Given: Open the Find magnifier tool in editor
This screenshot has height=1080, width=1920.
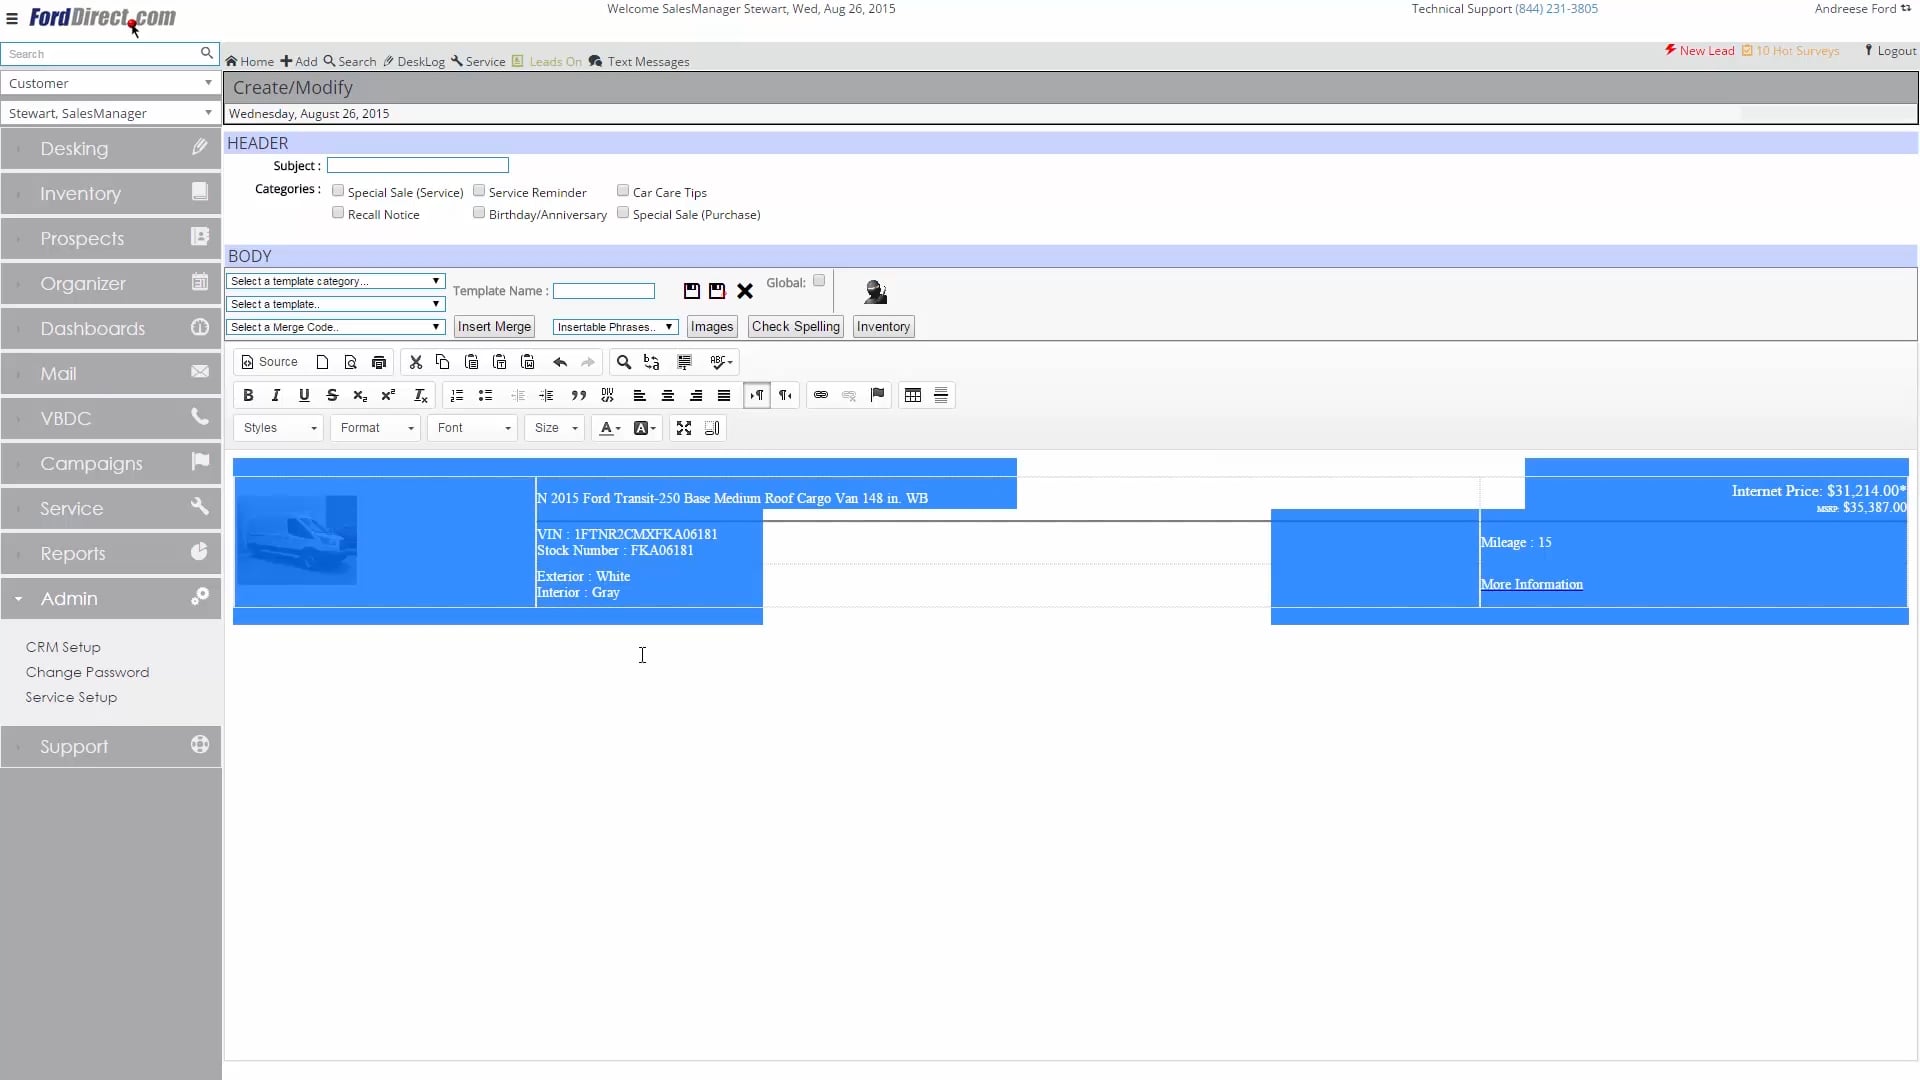Looking at the screenshot, I should pyautogui.click(x=624, y=362).
